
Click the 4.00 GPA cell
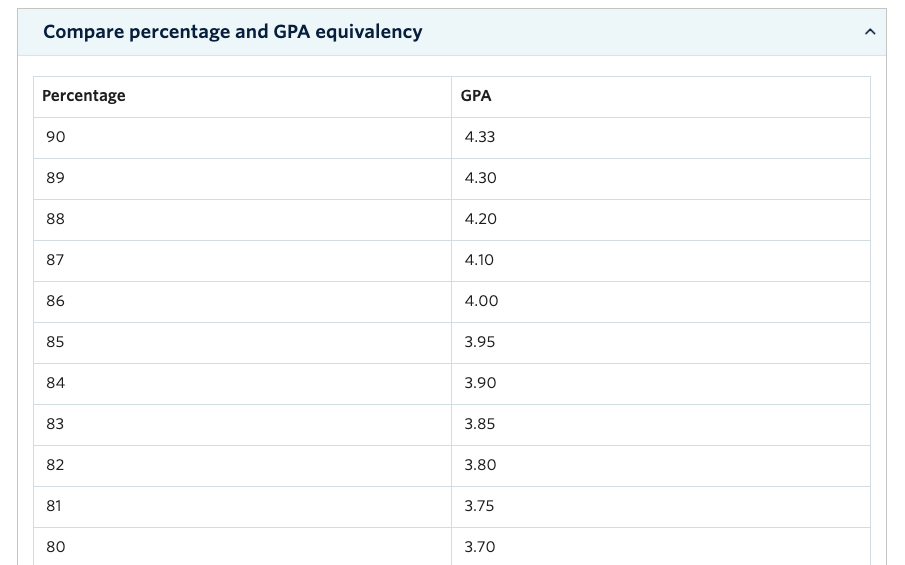[x=661, y=302]
